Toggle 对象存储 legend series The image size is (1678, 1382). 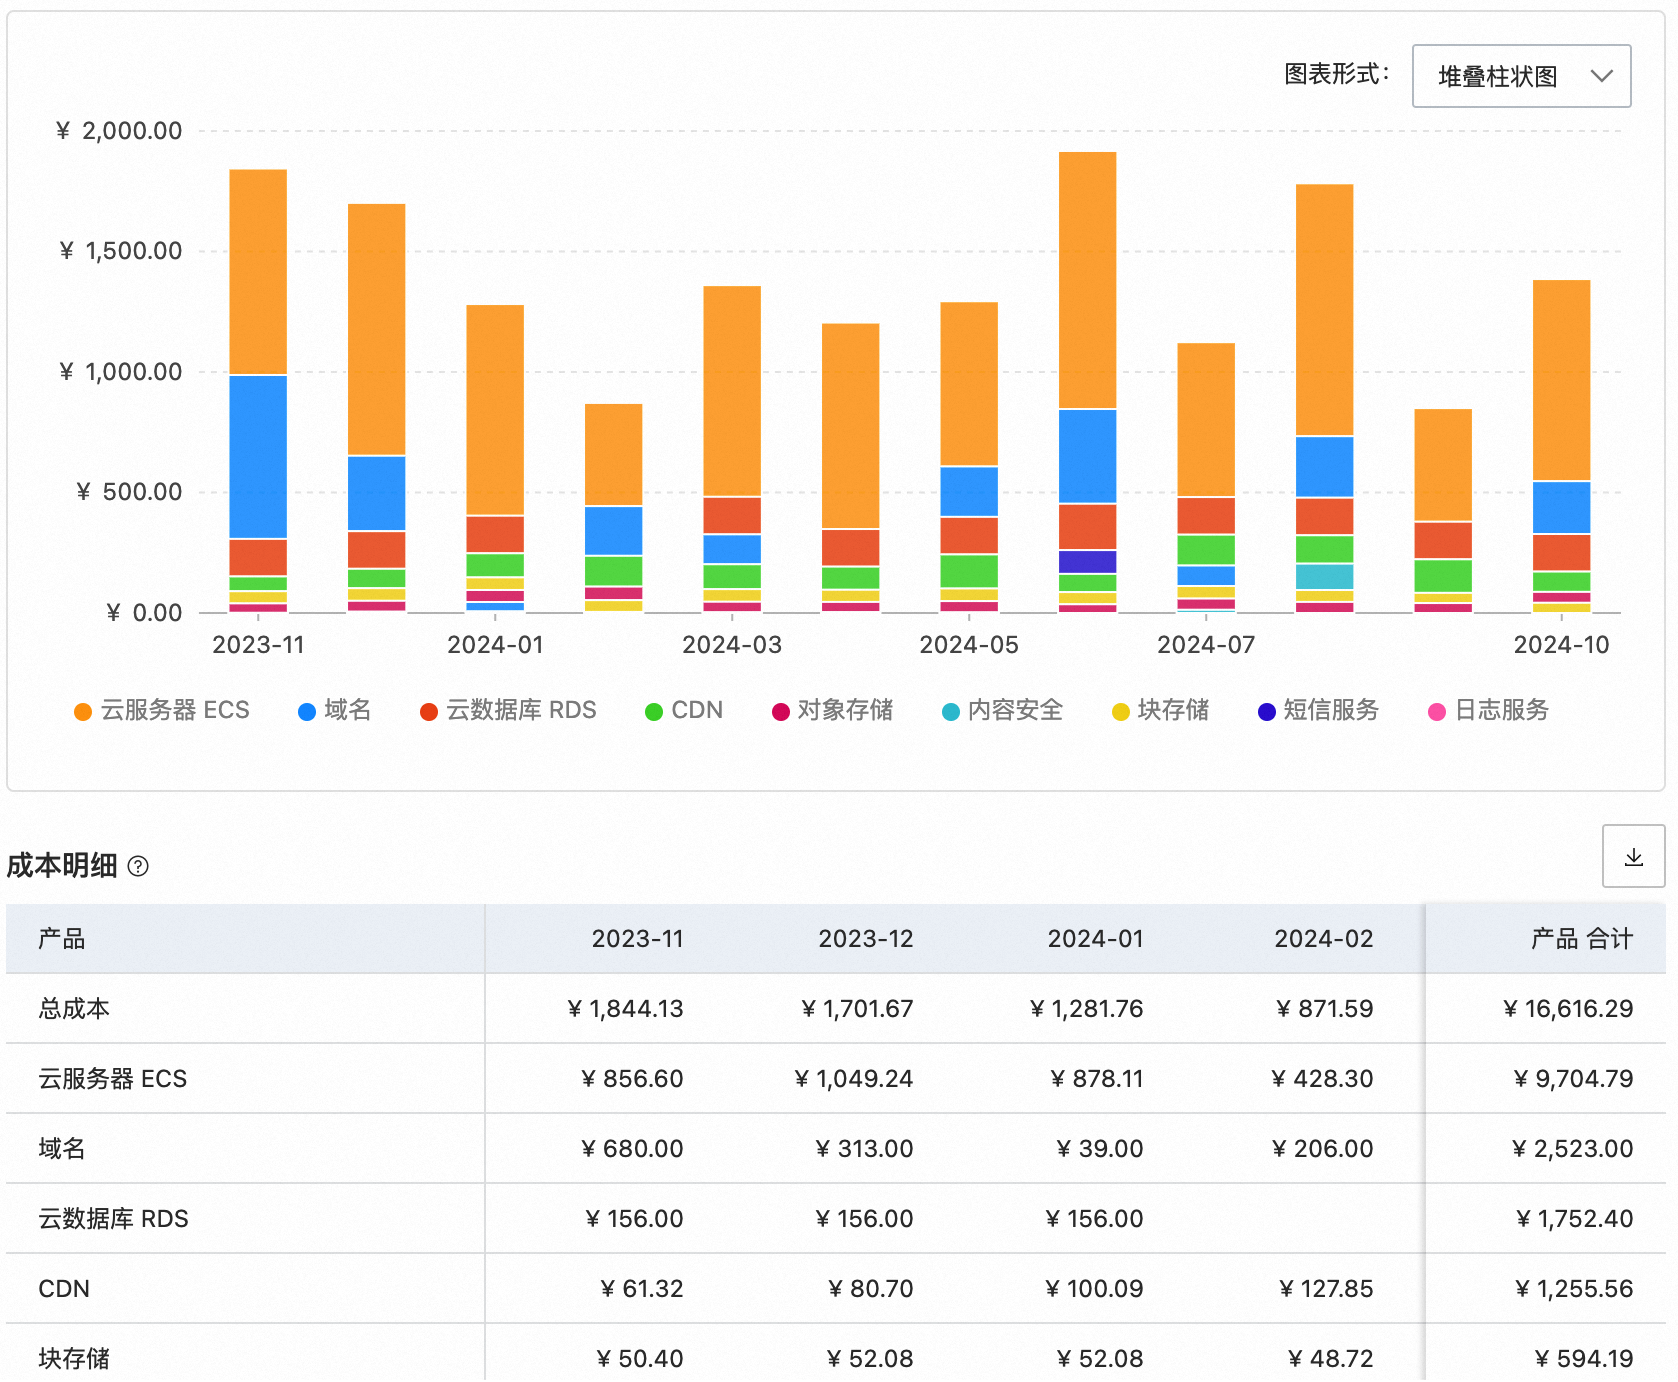coord(832,710)
